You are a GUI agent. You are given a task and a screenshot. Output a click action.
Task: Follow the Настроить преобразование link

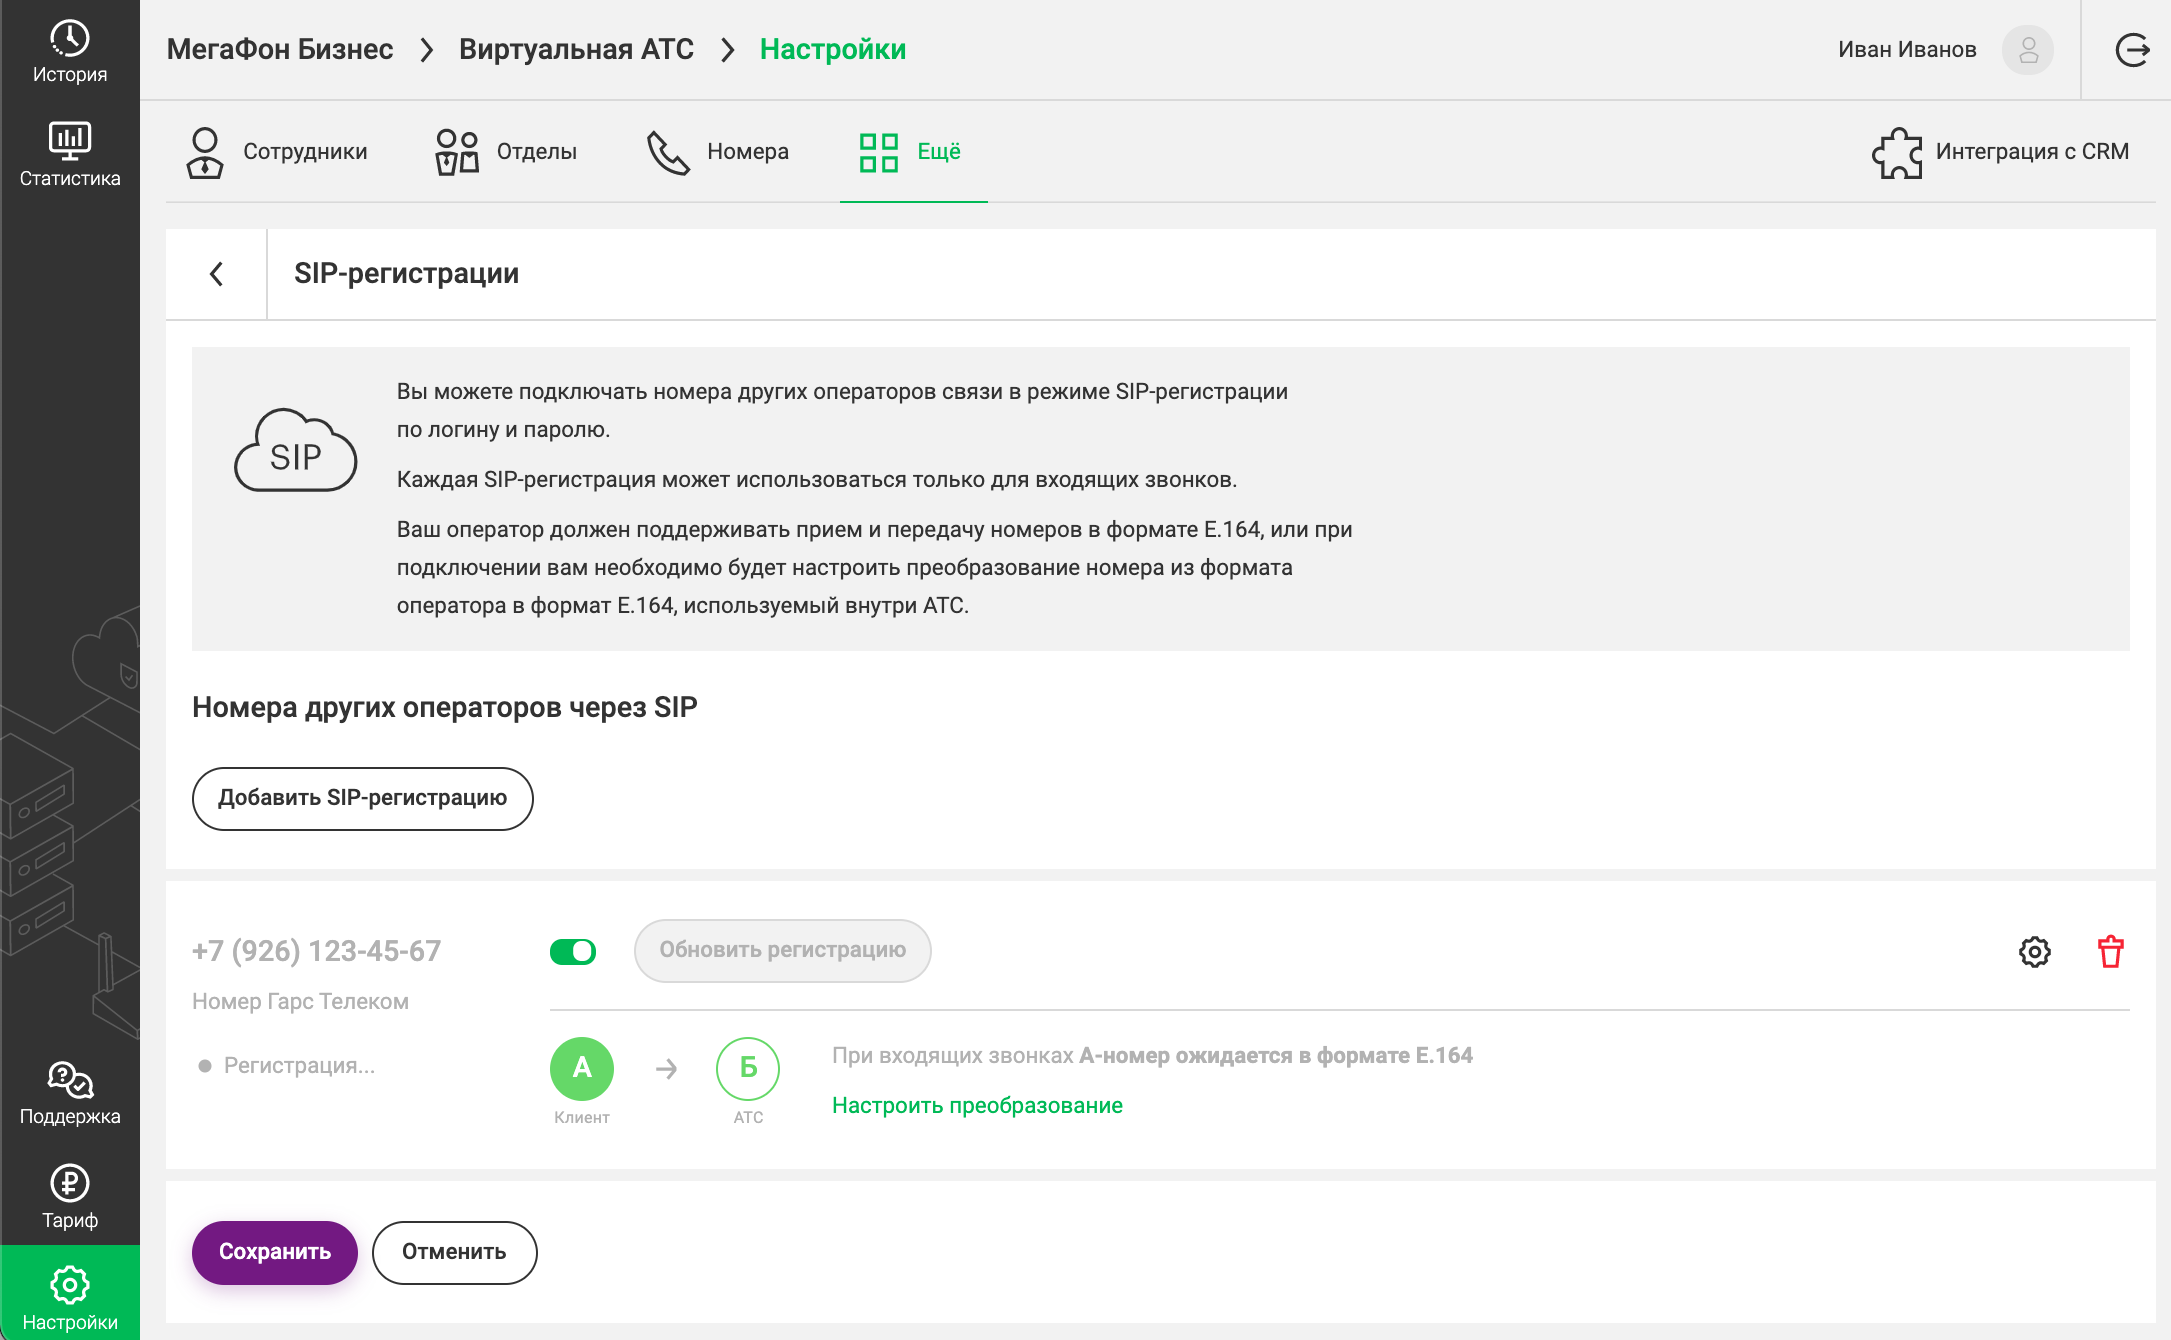(x=977, y=1106)
